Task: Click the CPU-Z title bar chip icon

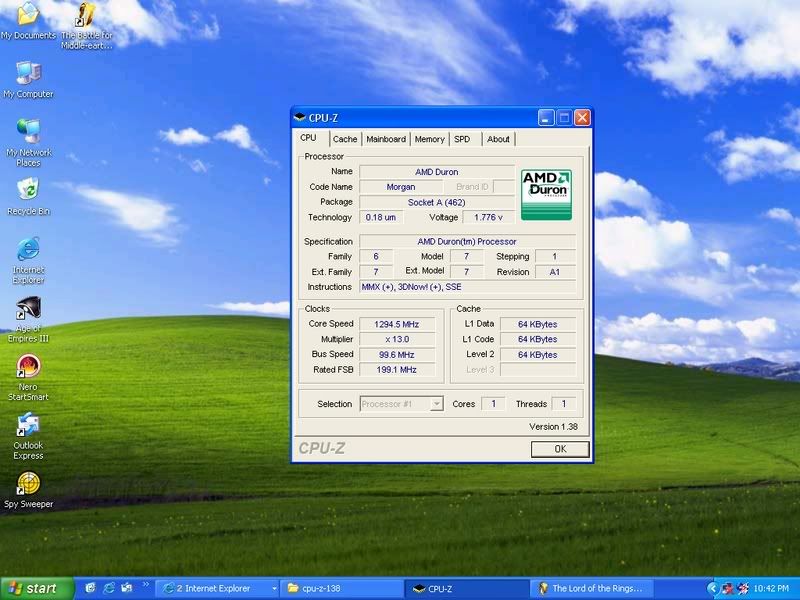Action: [299, 118]
